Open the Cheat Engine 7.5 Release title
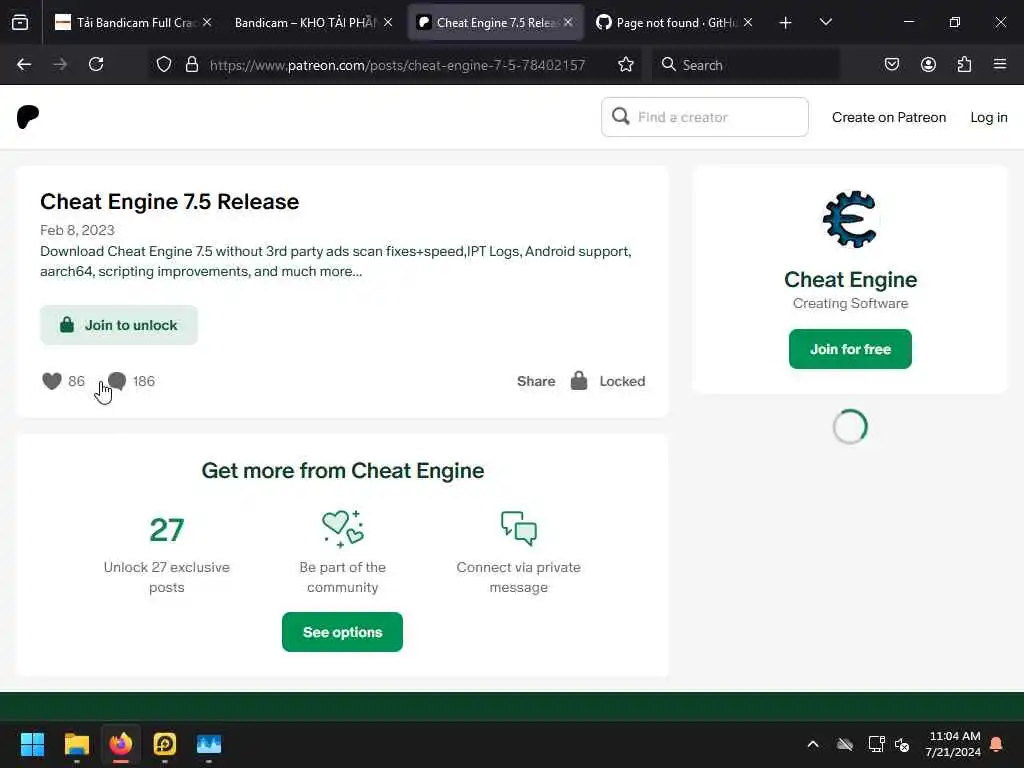 click(x=170, y=202)
